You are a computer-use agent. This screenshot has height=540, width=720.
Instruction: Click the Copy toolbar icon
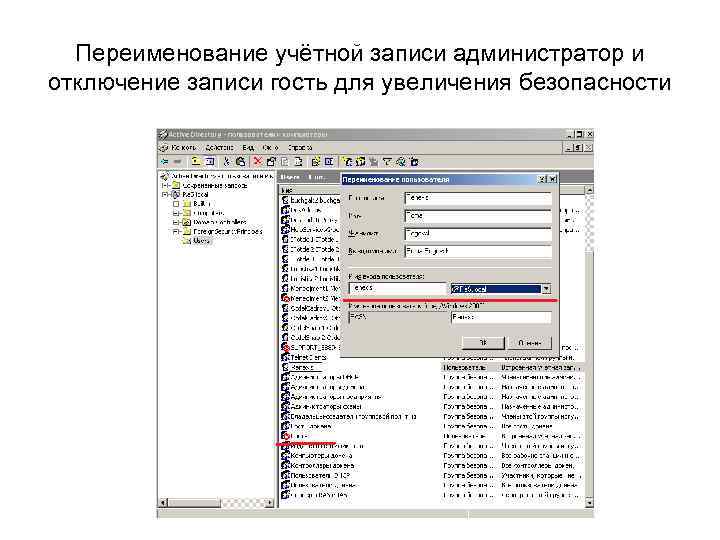240,162
